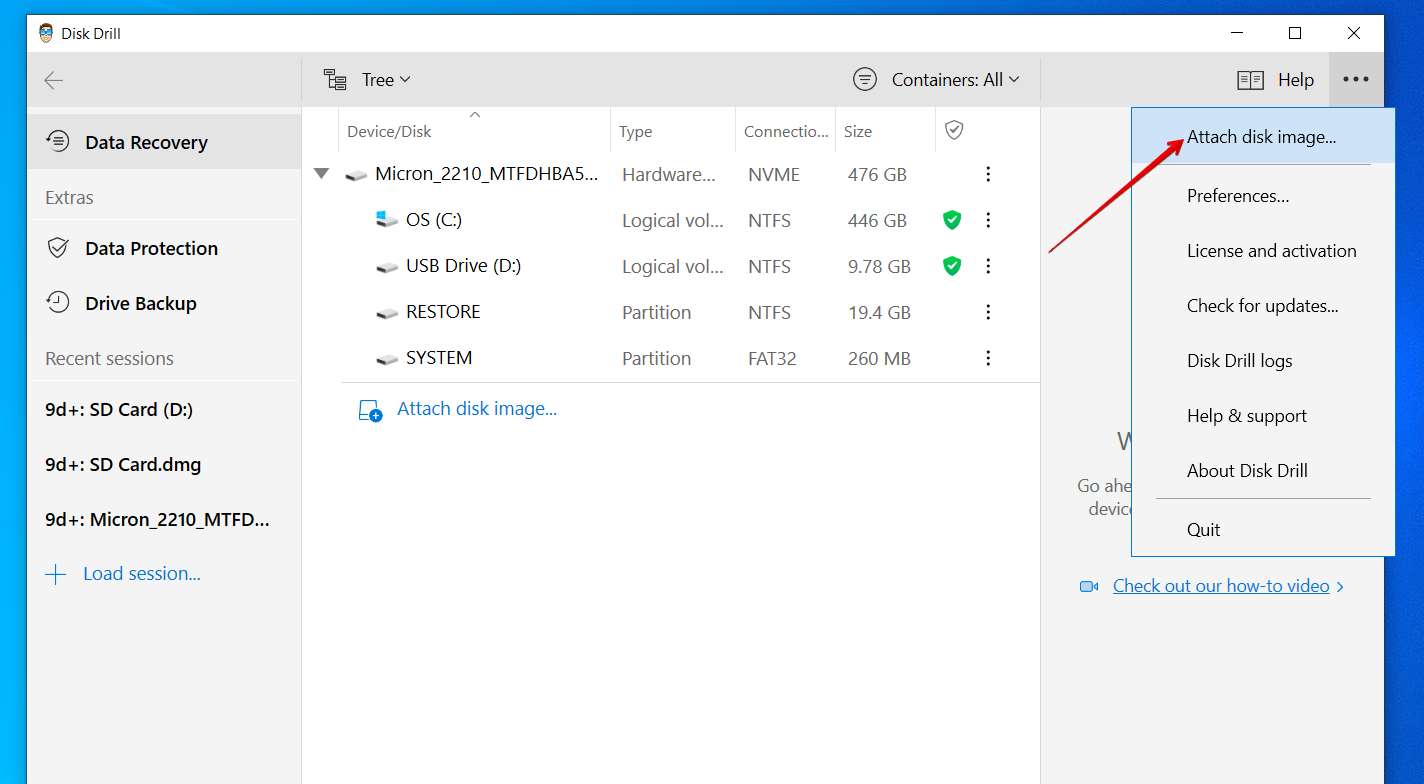The height and width of the screenshot is (784, 1424).
Task: Open recent session SD Card.dmg
Action: point(123,465)
